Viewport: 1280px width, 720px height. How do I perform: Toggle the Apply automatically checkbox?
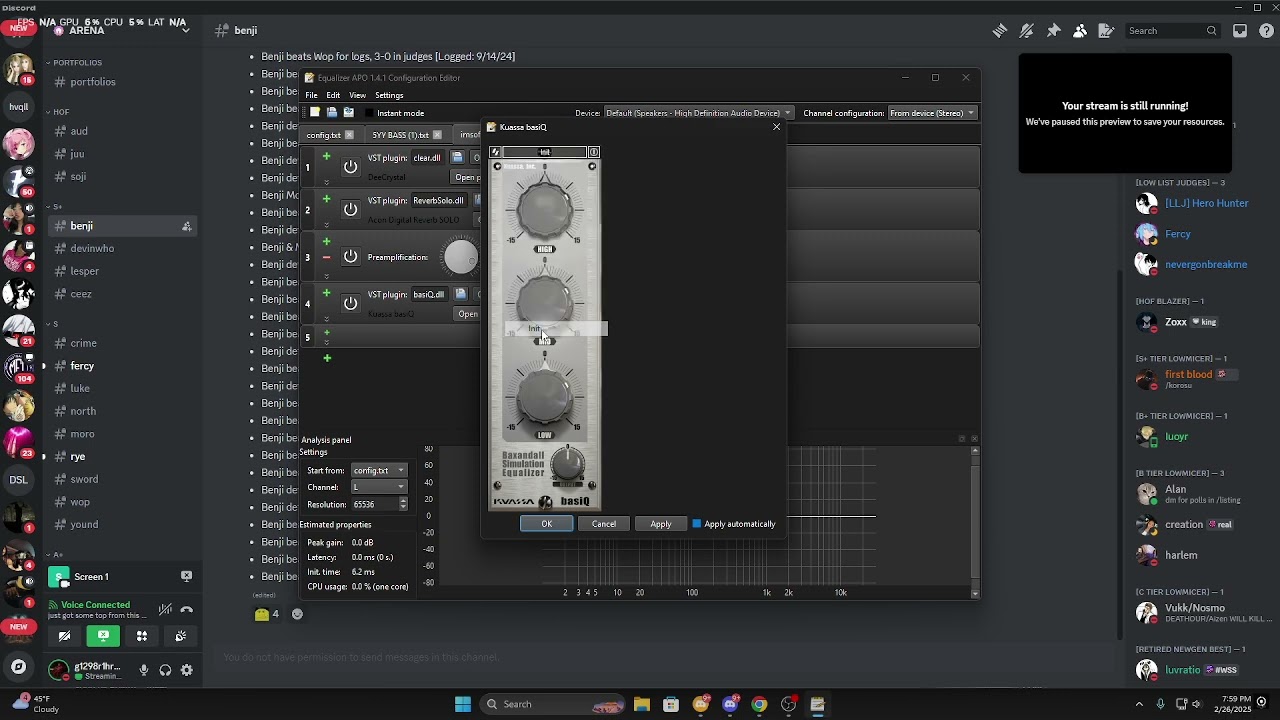697,524
